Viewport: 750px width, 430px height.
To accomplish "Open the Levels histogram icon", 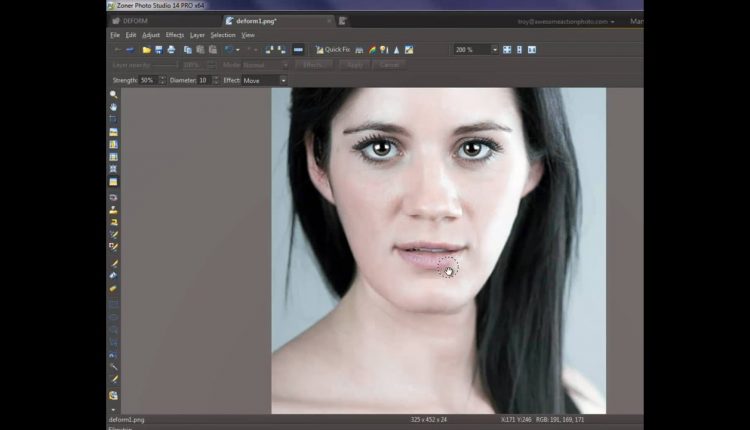I will click(x=359, y=50).
